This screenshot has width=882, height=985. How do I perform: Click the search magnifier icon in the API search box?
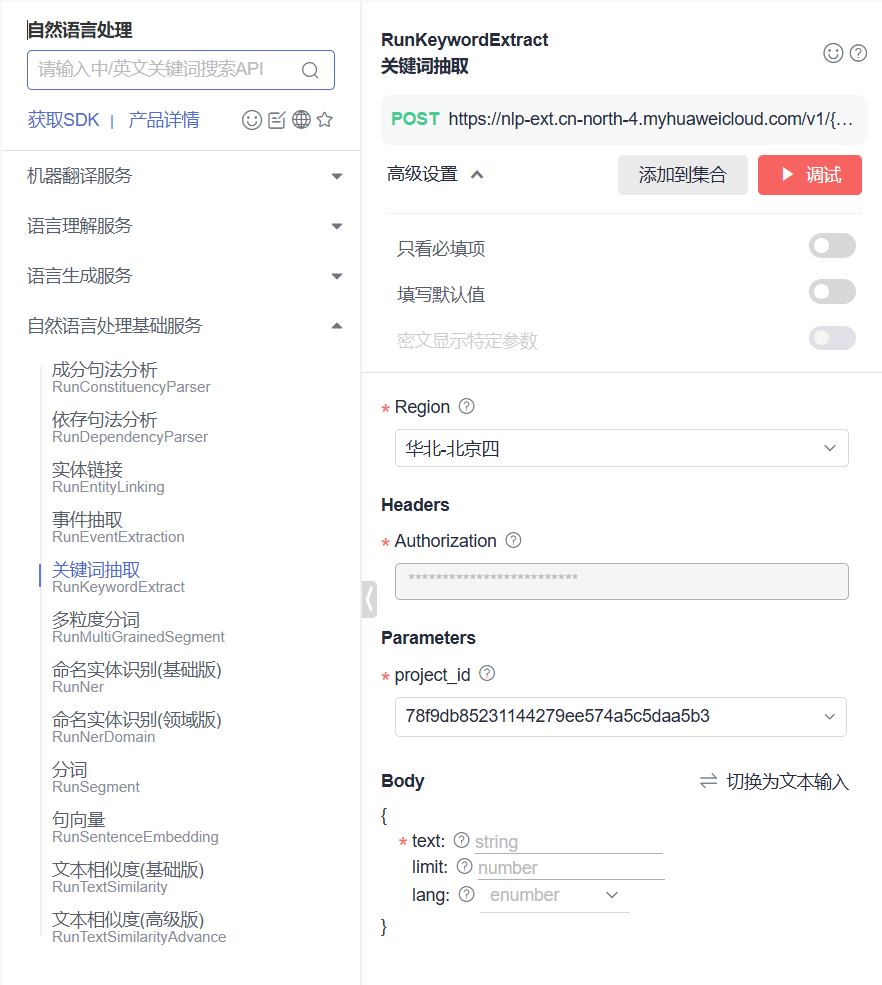(x=310, y=70)
